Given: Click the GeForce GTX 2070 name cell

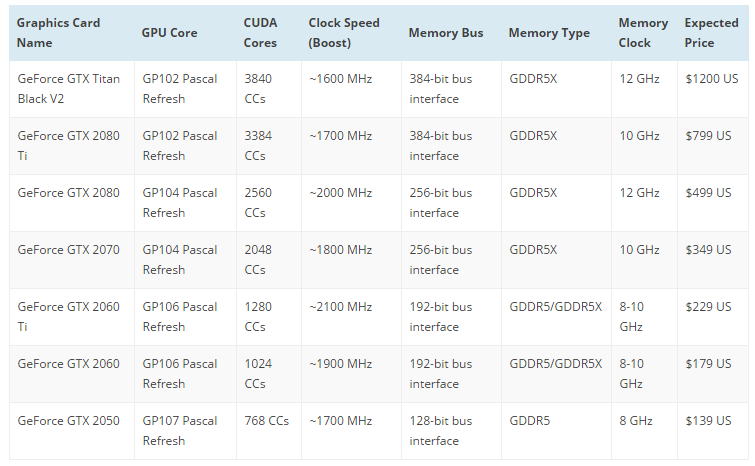Looking at the screenshot, I should 66,250.
